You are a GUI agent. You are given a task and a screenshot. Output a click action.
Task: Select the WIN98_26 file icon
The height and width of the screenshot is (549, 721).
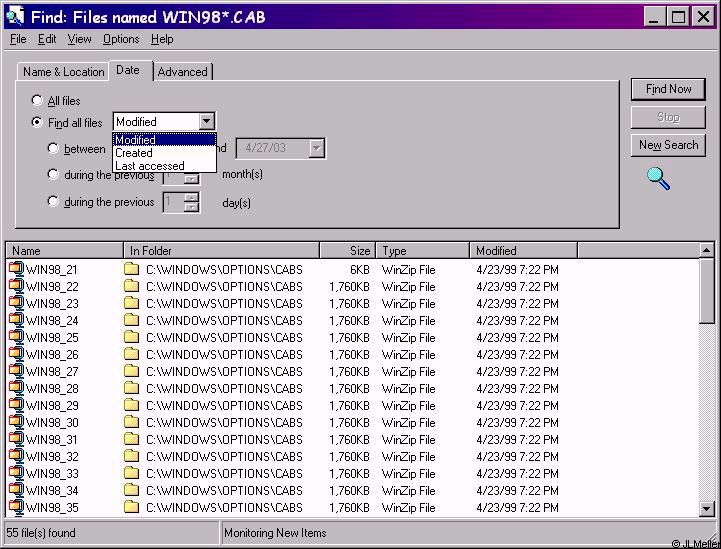[x=16, y=354]
